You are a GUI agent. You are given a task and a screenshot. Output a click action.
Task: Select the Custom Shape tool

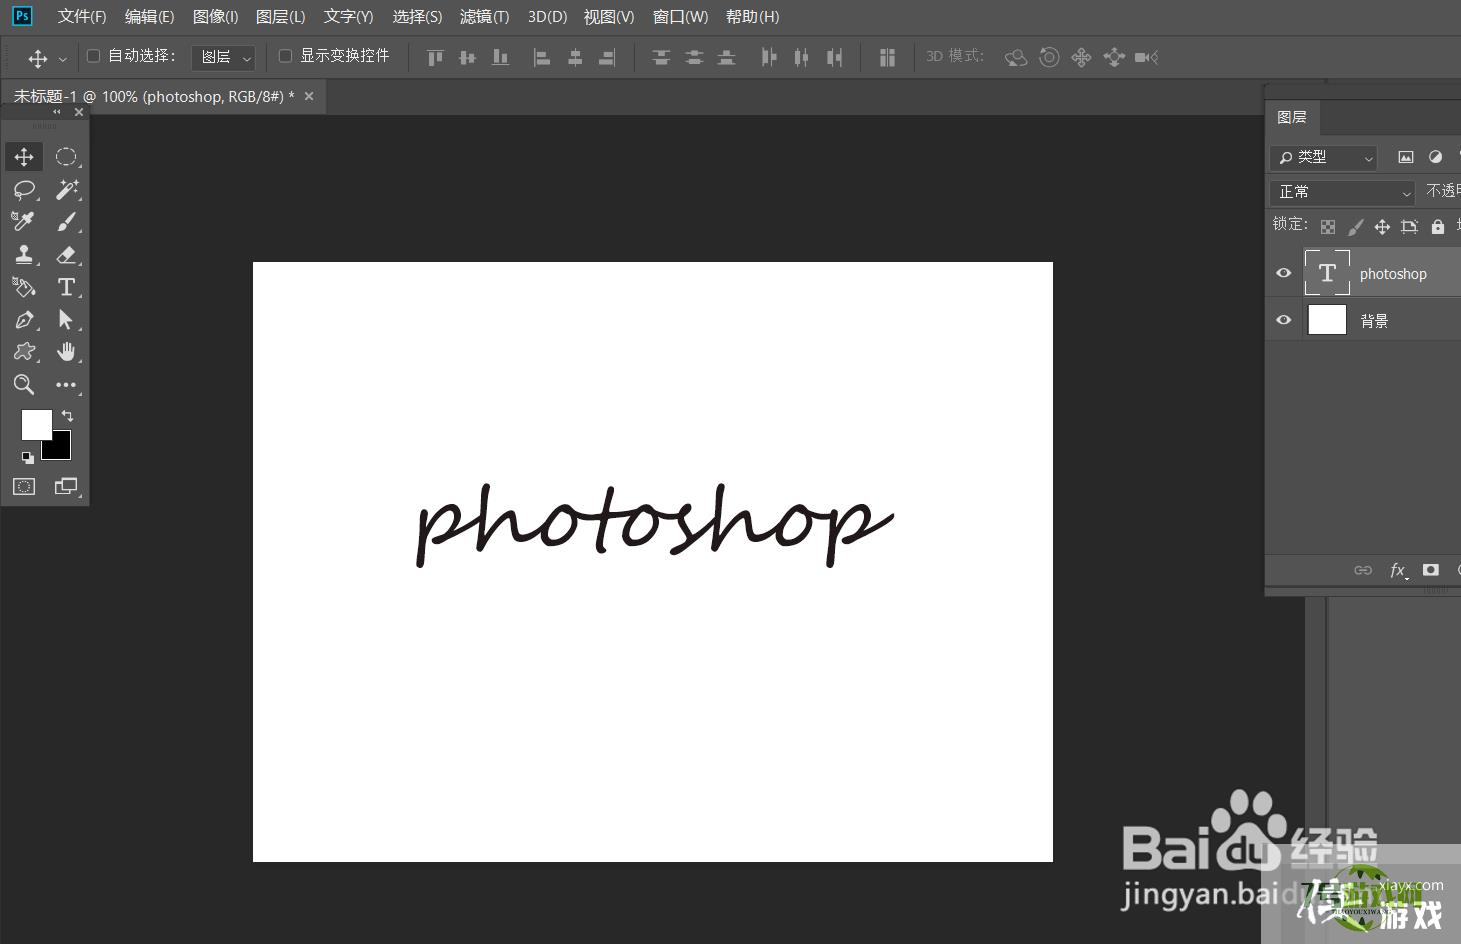coord(24,352)
